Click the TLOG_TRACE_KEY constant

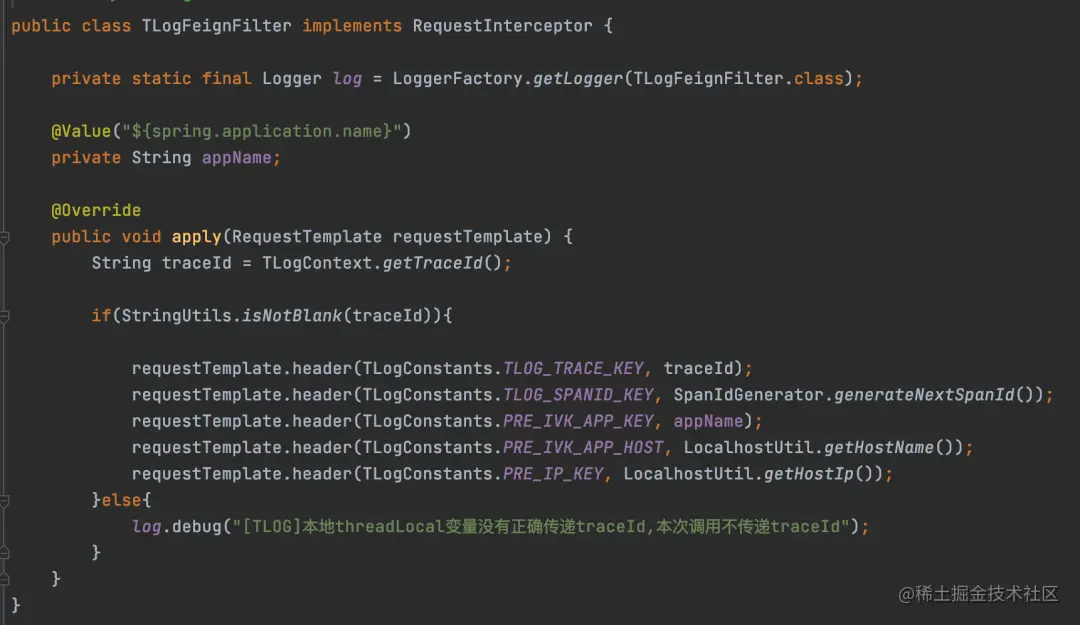click(573, 369)
